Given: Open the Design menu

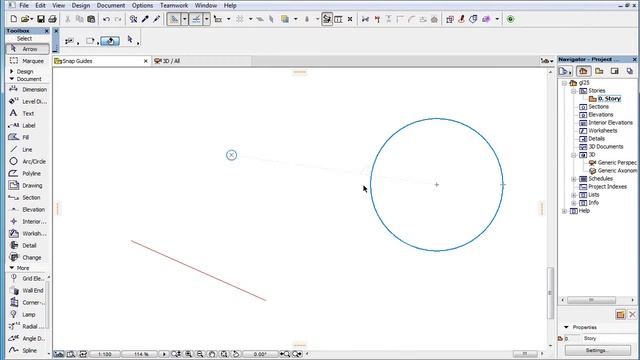Looking at the screenshot, I should (81, 5).
